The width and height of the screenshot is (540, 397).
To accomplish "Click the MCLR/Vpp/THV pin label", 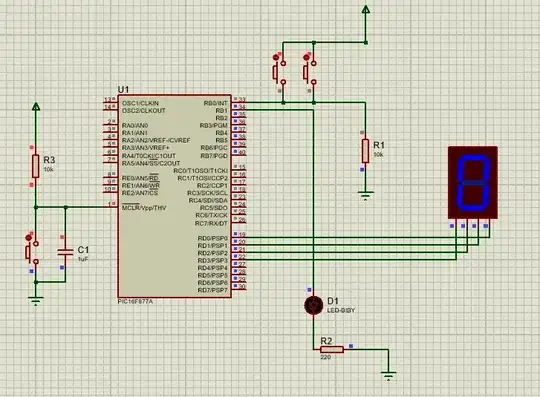I will [x=144, y=208].
